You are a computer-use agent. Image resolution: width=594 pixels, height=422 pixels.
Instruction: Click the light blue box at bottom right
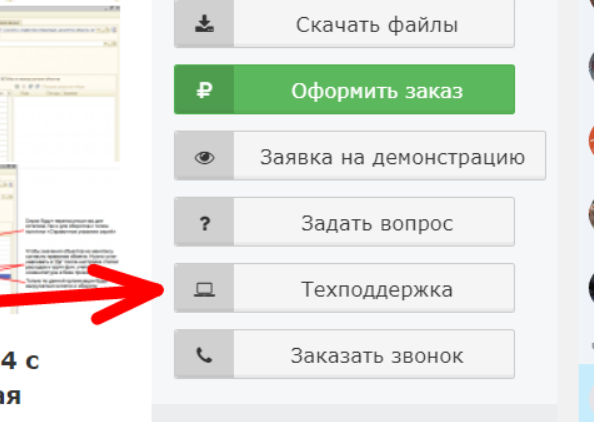tap(586, 393)
